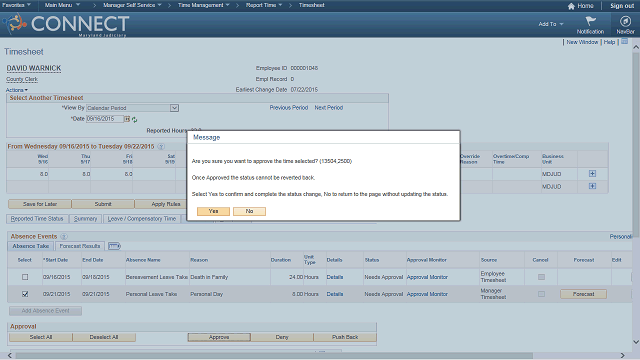Click the help icon next to date range header
This screenshot has height=360, width=640.
(x=161, y=147)
